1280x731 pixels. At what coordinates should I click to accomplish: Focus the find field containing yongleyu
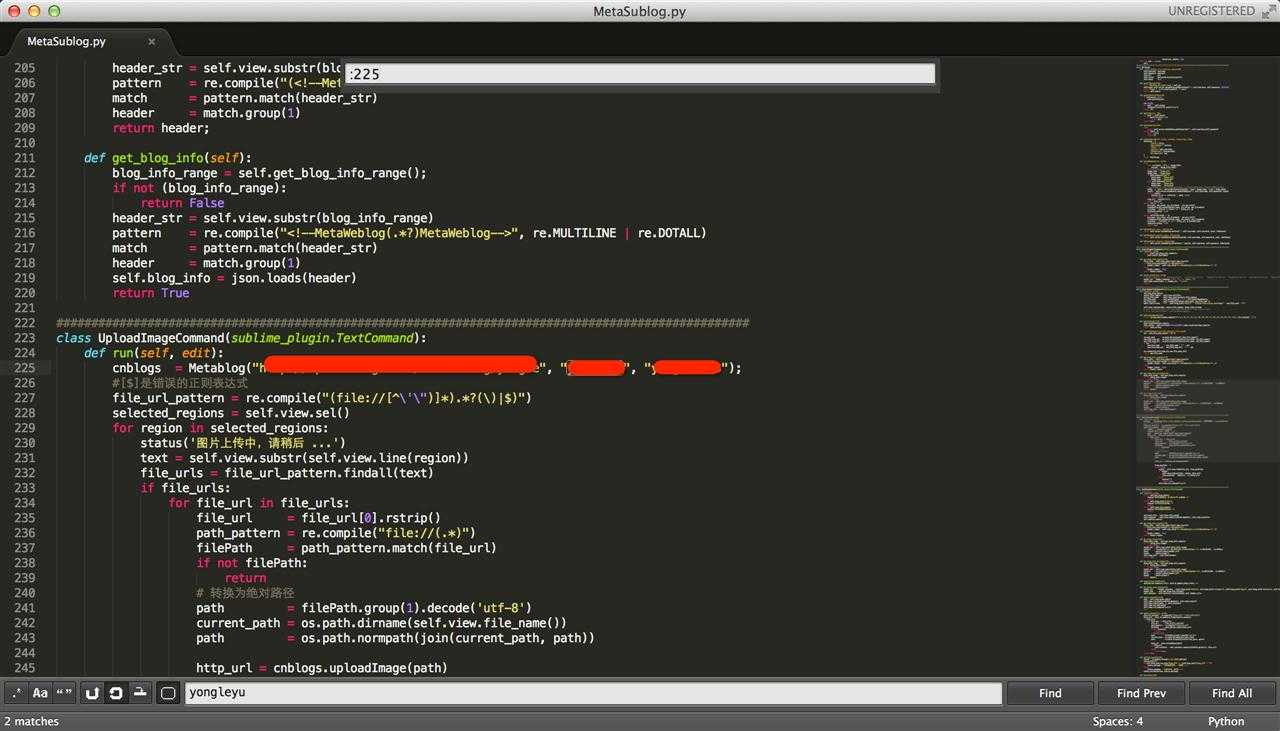pos(593,693)
